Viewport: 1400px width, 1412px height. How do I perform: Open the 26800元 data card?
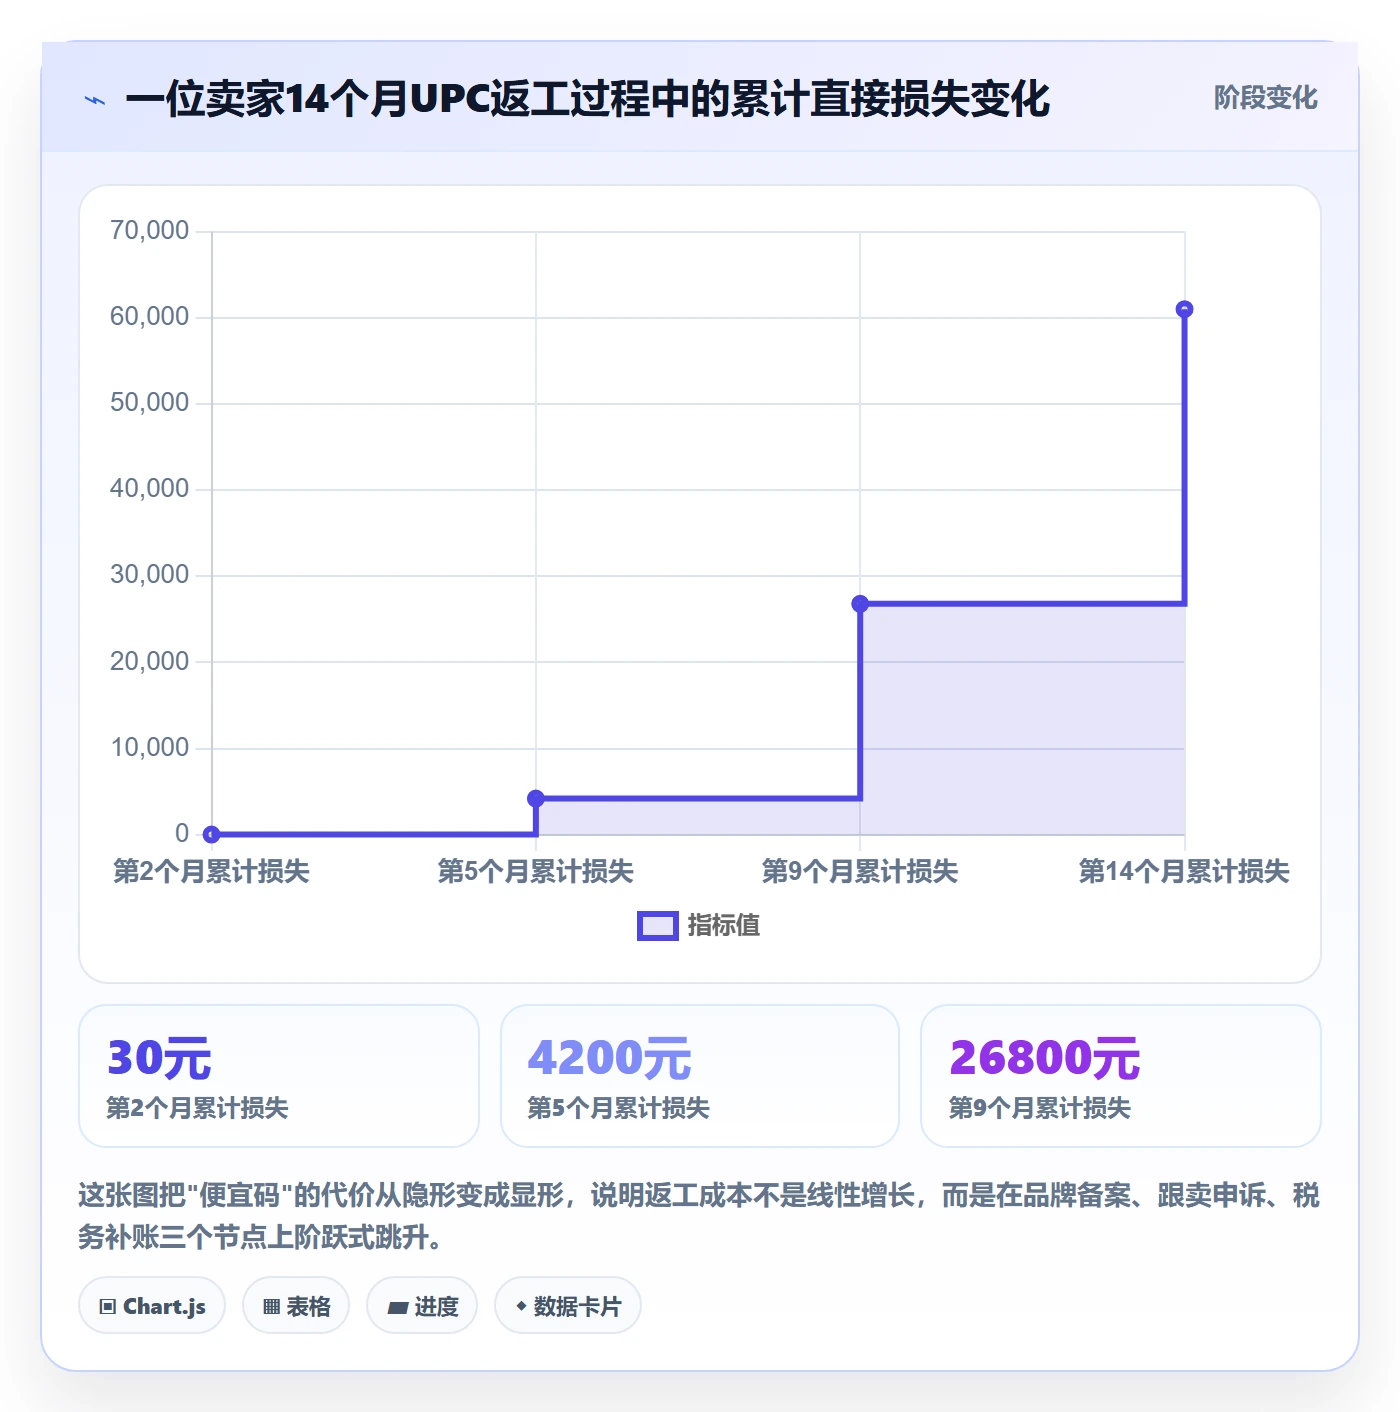(x=1121, y=1076)
